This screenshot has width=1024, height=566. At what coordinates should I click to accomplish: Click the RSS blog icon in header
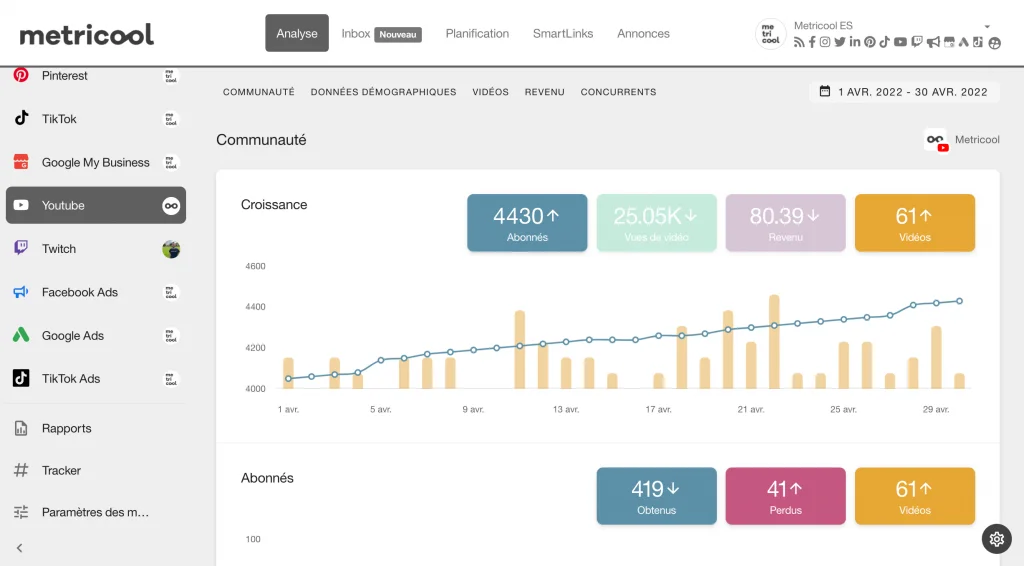tap(799, 42)
